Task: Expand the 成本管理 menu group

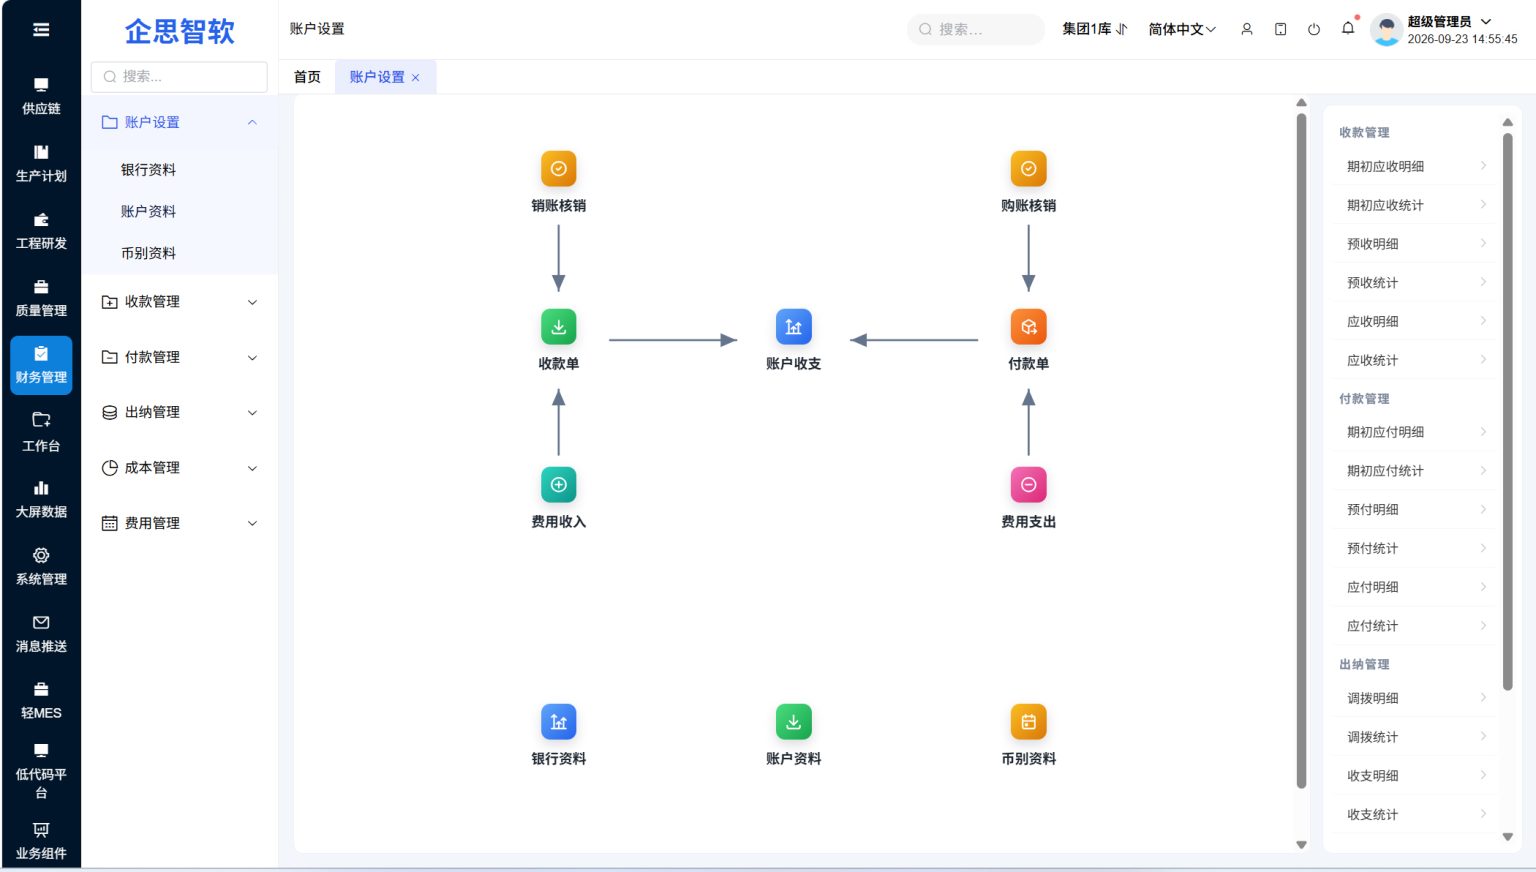Action: [x=180, y=468]
